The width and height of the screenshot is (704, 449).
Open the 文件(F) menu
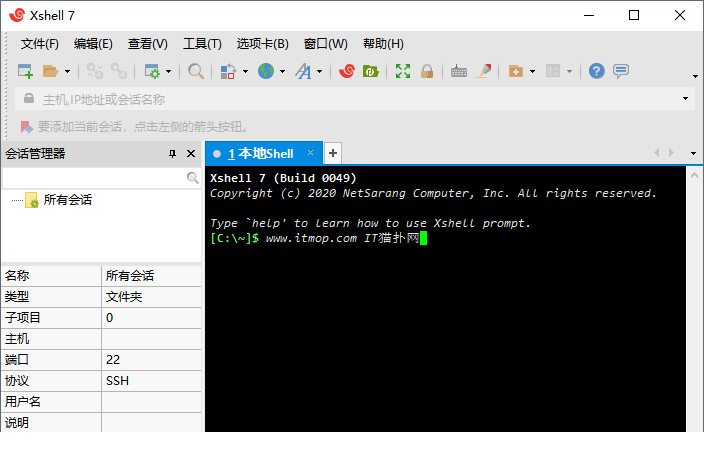tap(40, 44)
